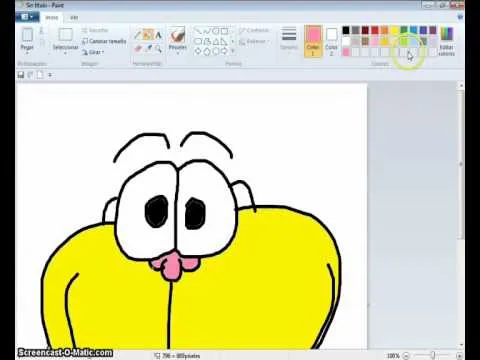Open the Contorno outline dropdown

pos(254,30)
